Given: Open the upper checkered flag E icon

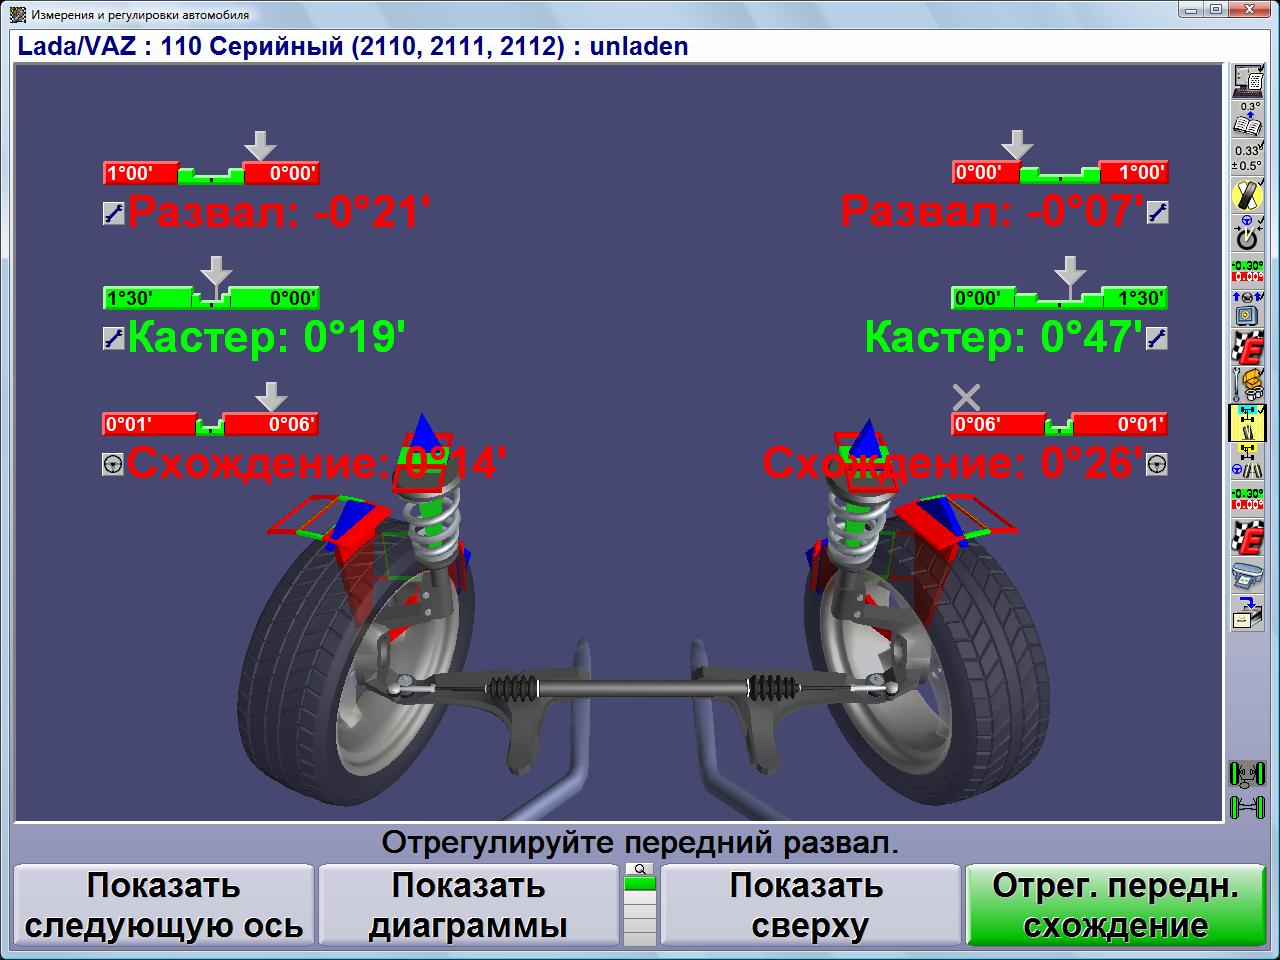Looking at the screenshot, I should pos(1247,346).
